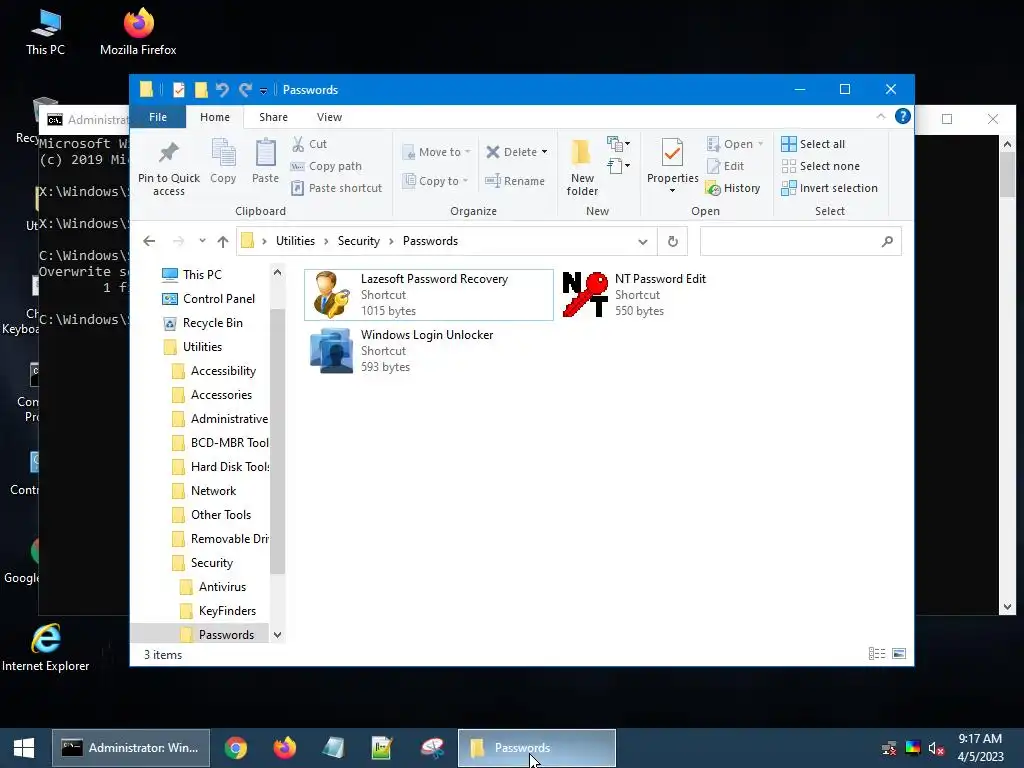The width and height of the screenshot is (1024, 768).
Task: Click quick access Properties icon in title bar
Action: (x=179, y=89)
